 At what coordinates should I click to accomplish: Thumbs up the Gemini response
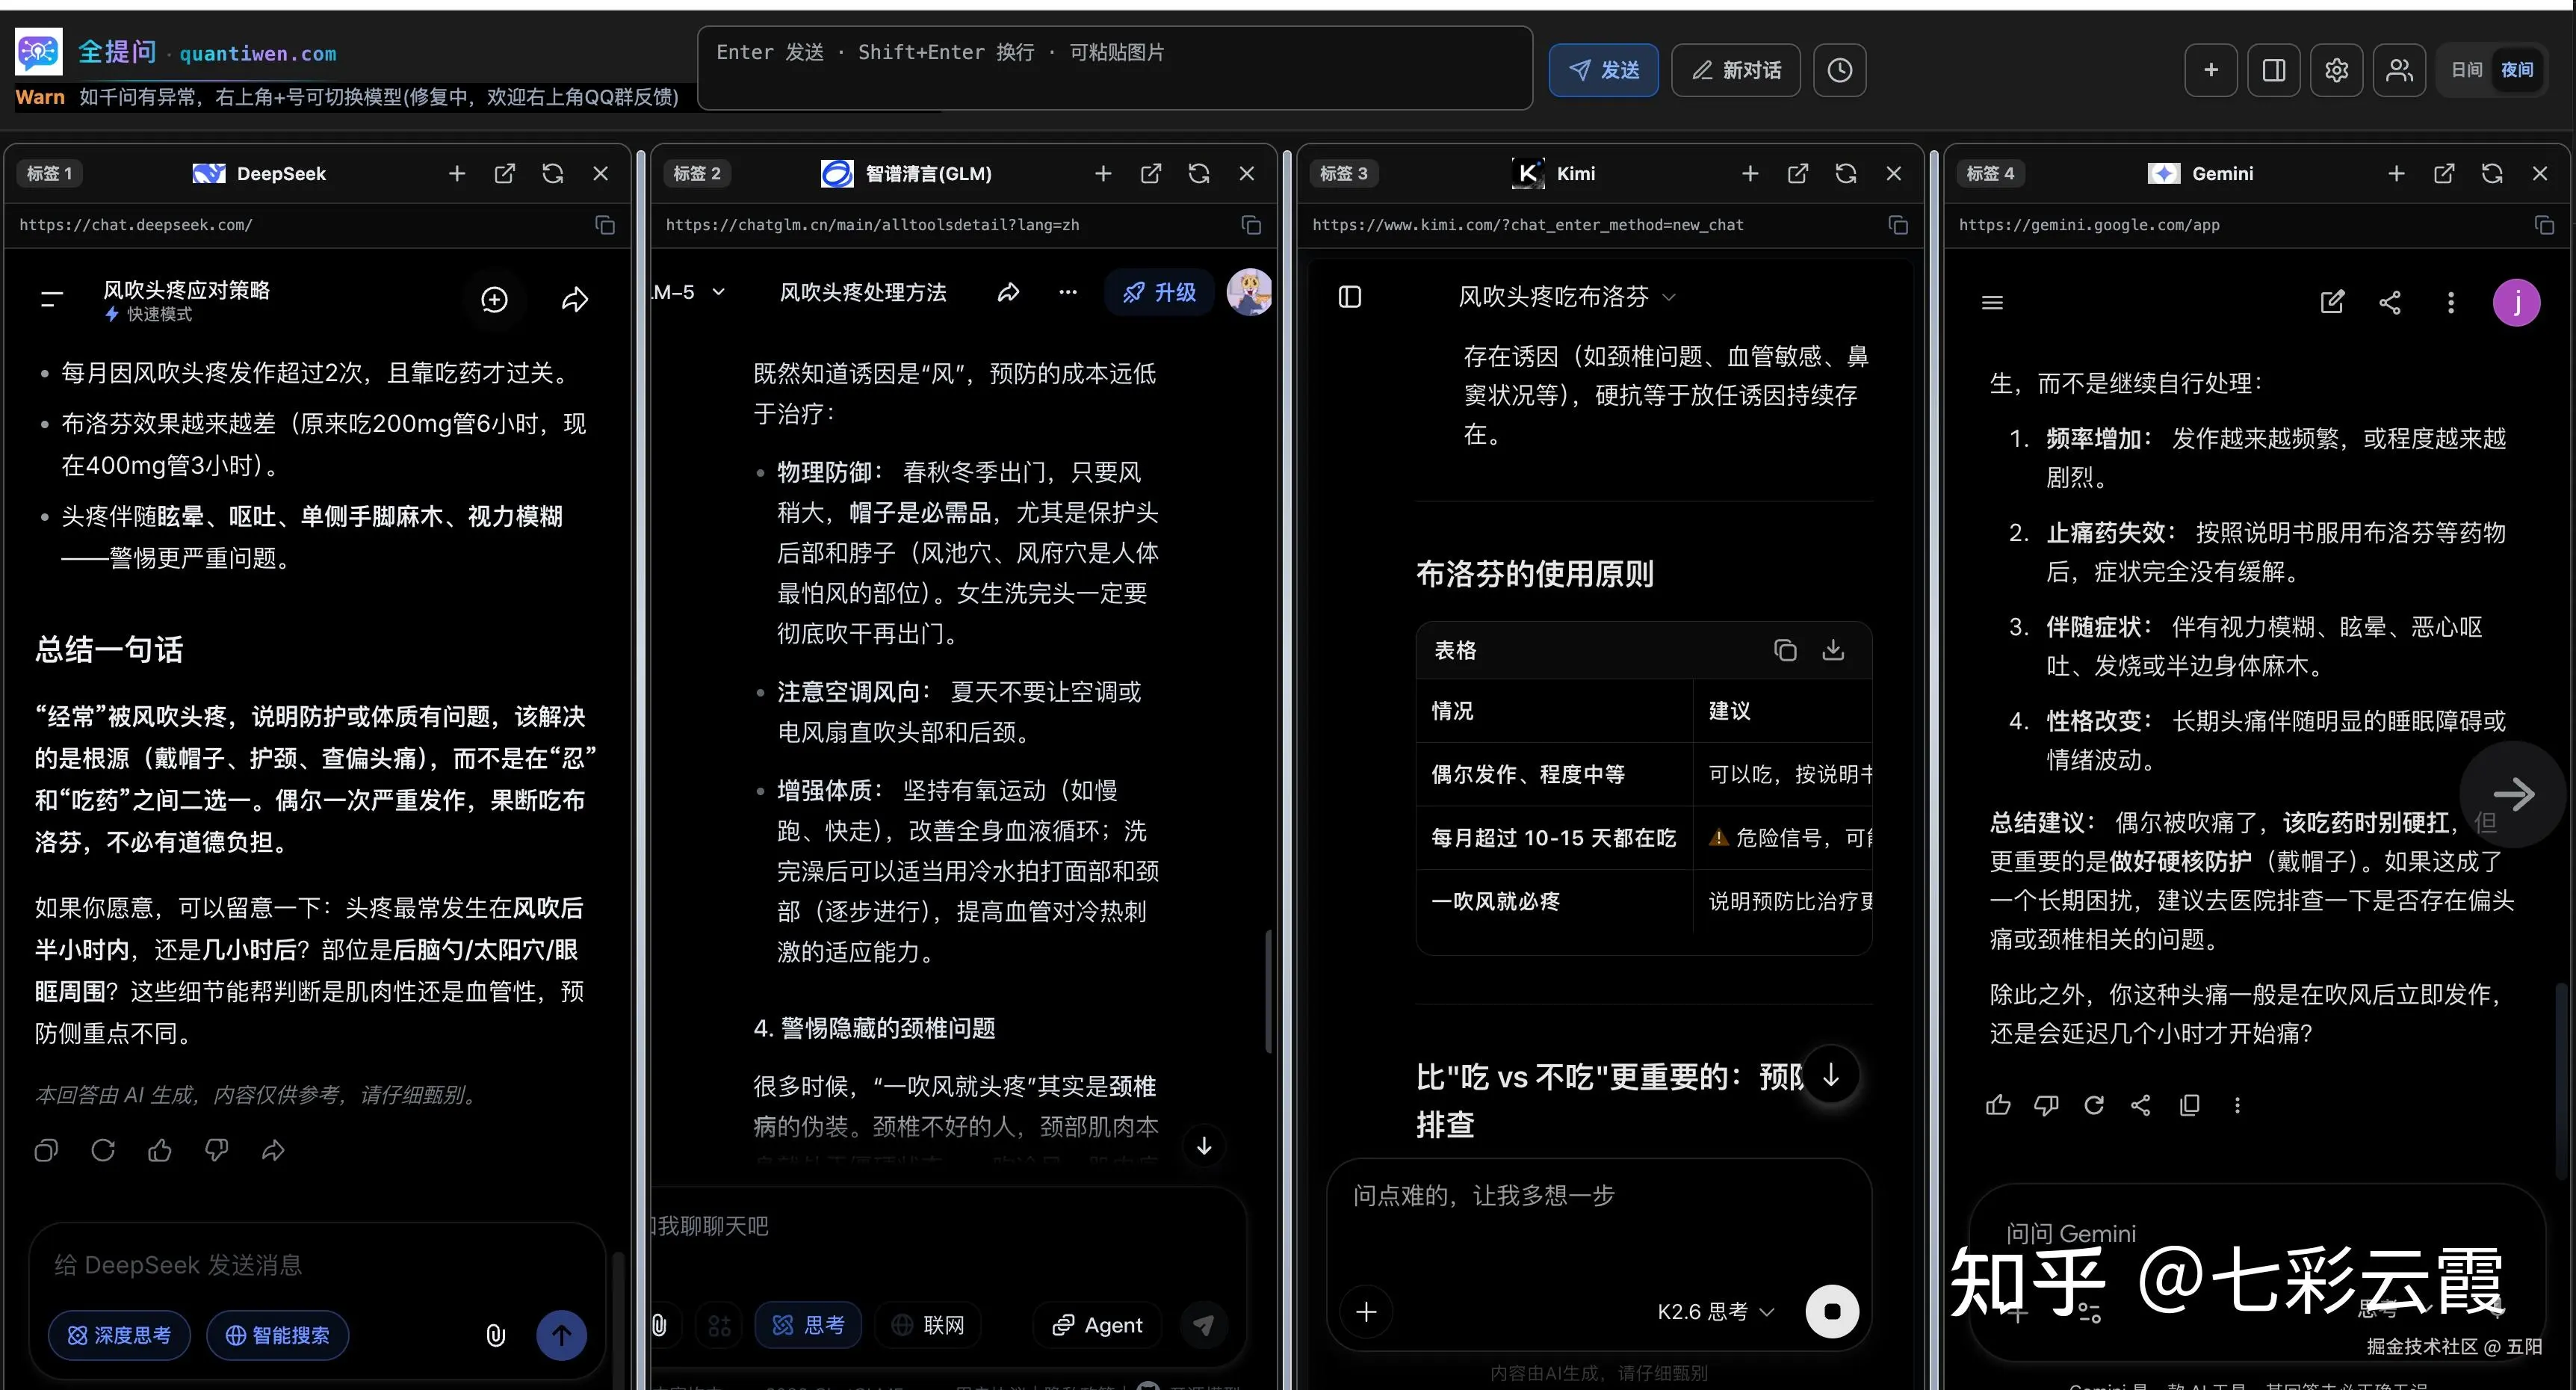click(x=1998, y=1105)
